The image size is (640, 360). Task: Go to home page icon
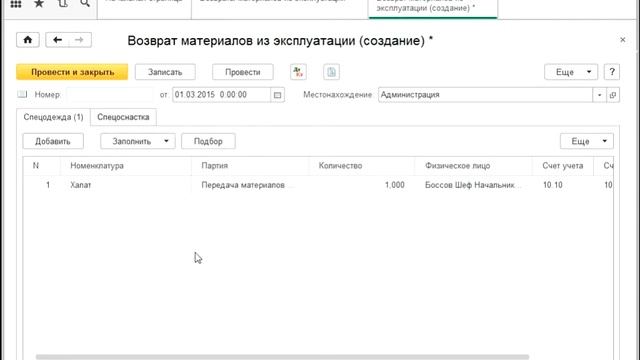28,40
